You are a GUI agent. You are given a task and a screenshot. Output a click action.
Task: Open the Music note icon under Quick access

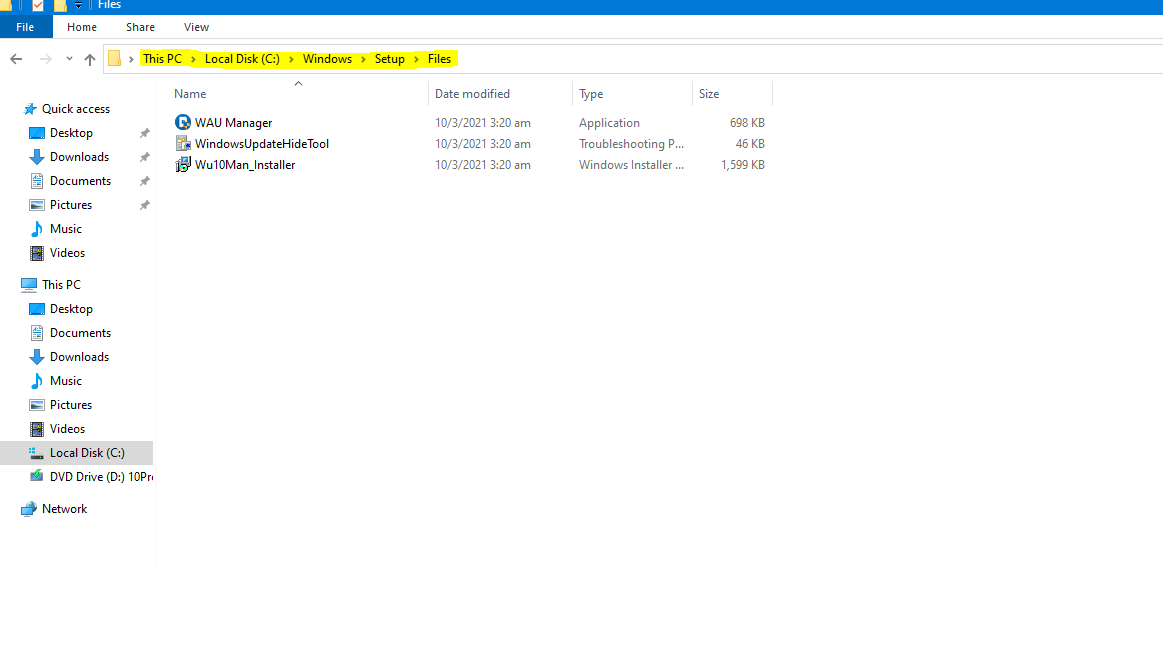[36, 229]
